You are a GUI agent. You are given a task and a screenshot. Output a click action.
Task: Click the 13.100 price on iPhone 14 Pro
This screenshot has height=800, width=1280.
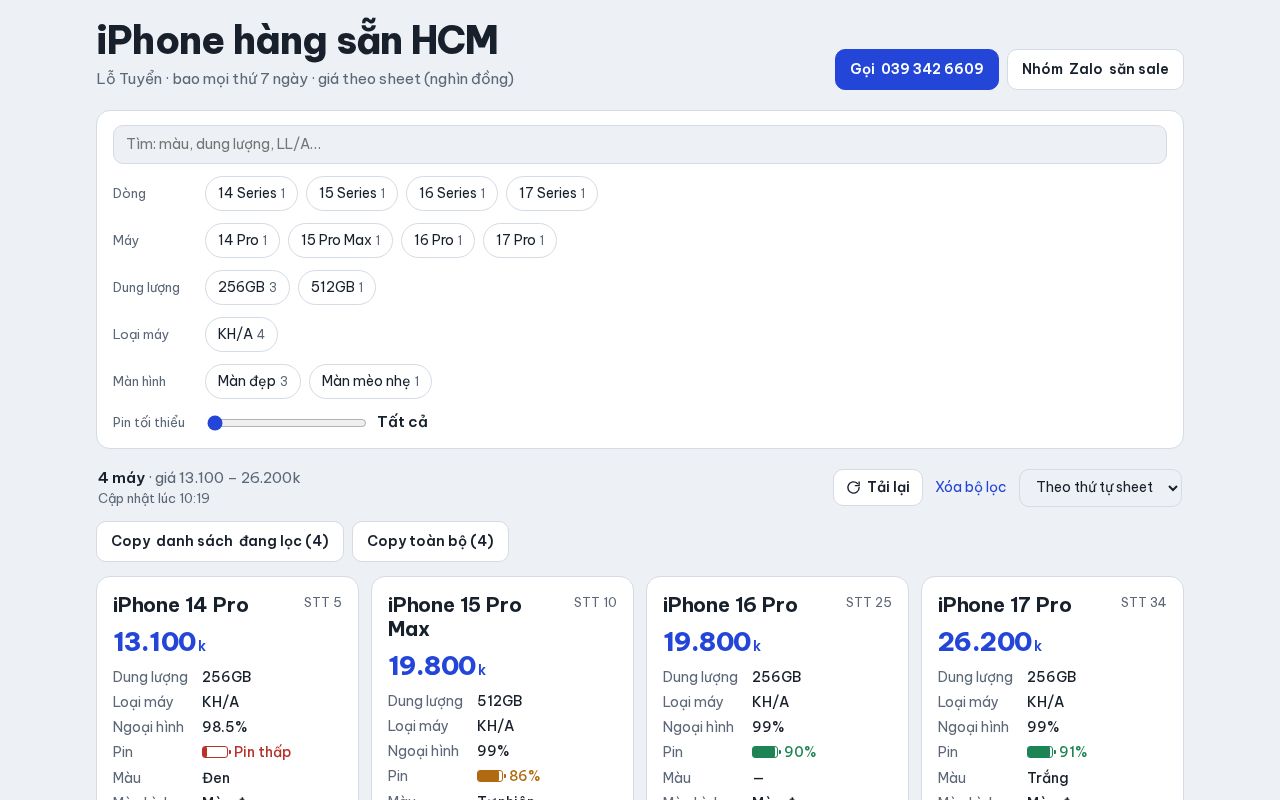(154, 641)
